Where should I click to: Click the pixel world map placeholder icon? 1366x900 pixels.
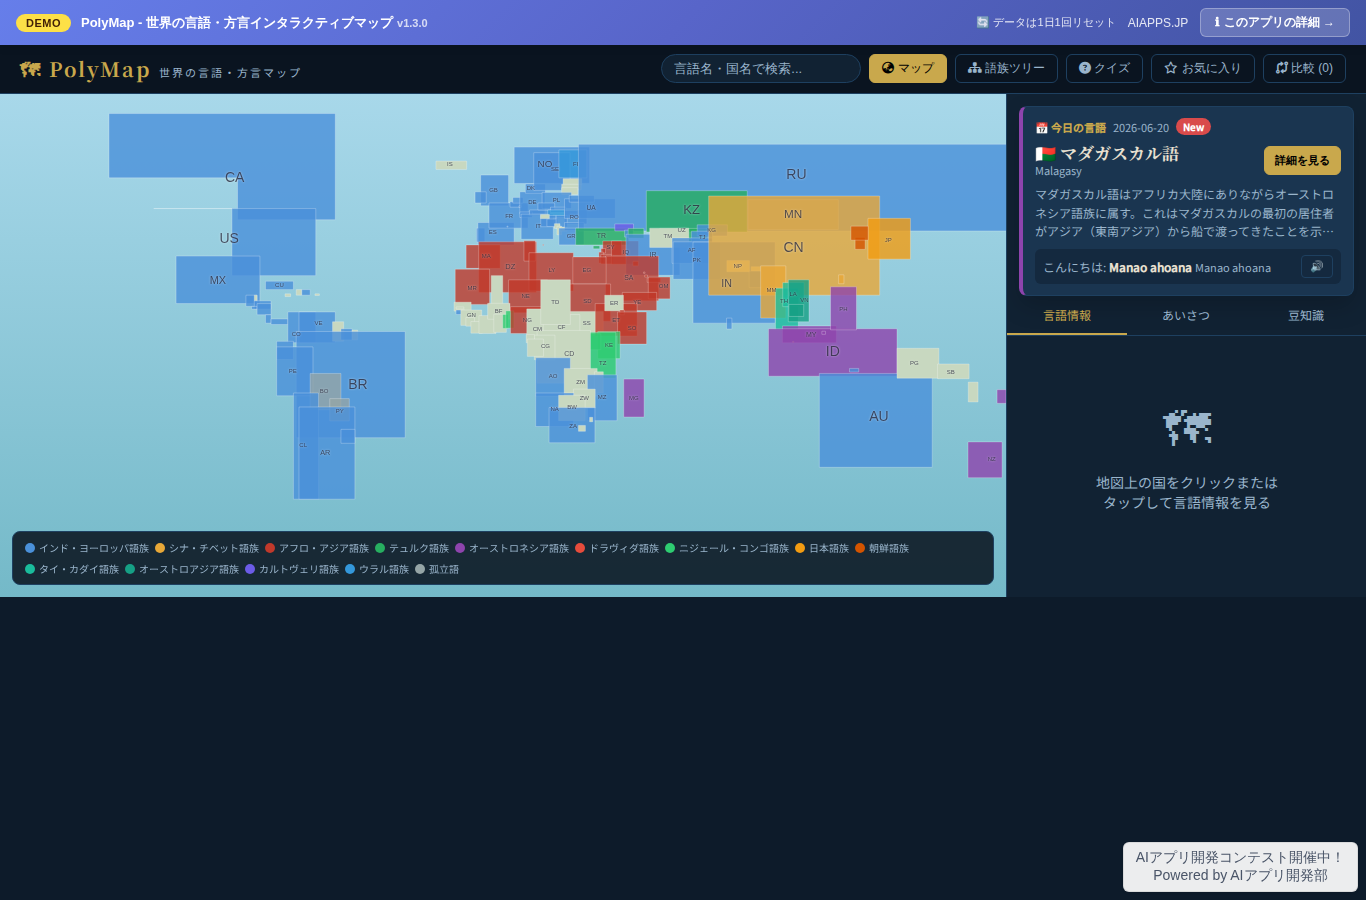click(1187, 427)
